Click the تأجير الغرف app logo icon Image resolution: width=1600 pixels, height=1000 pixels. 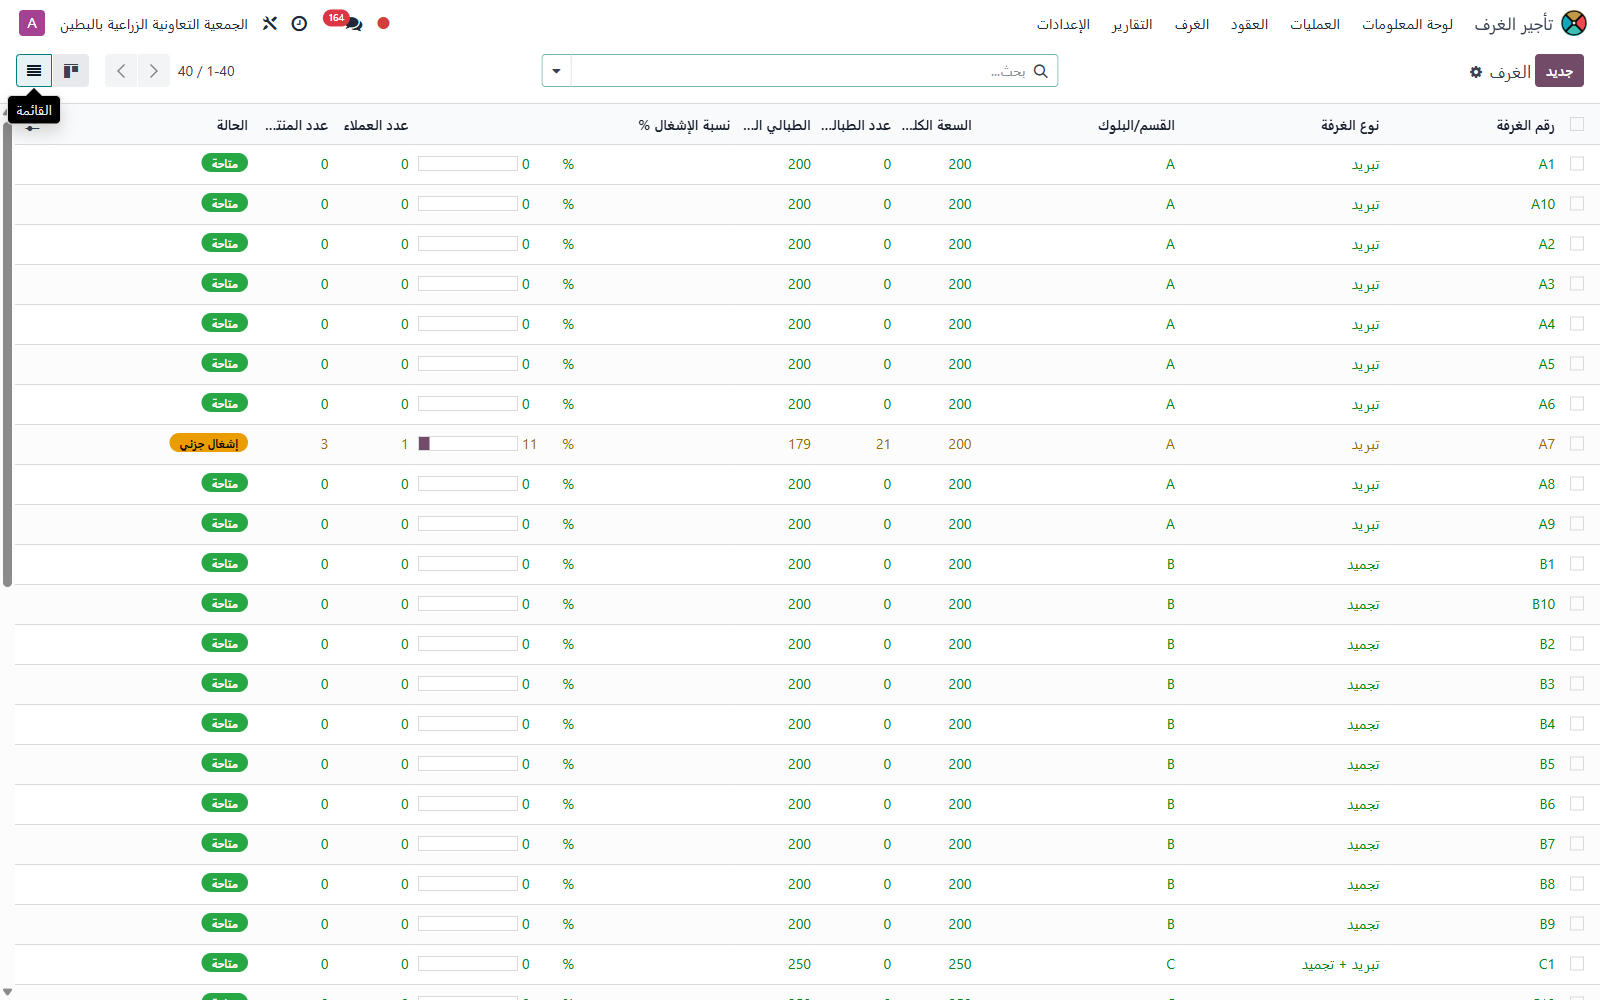coord(1574,23)
